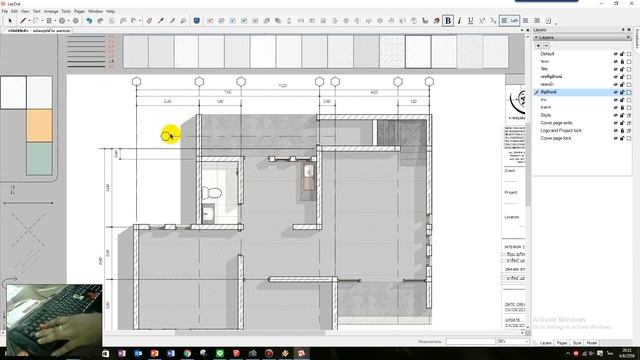Image resolution: width=640 pixels, height=360 pixels.
Task: Toggle bold text formatting
Action: tap(448, 20)
